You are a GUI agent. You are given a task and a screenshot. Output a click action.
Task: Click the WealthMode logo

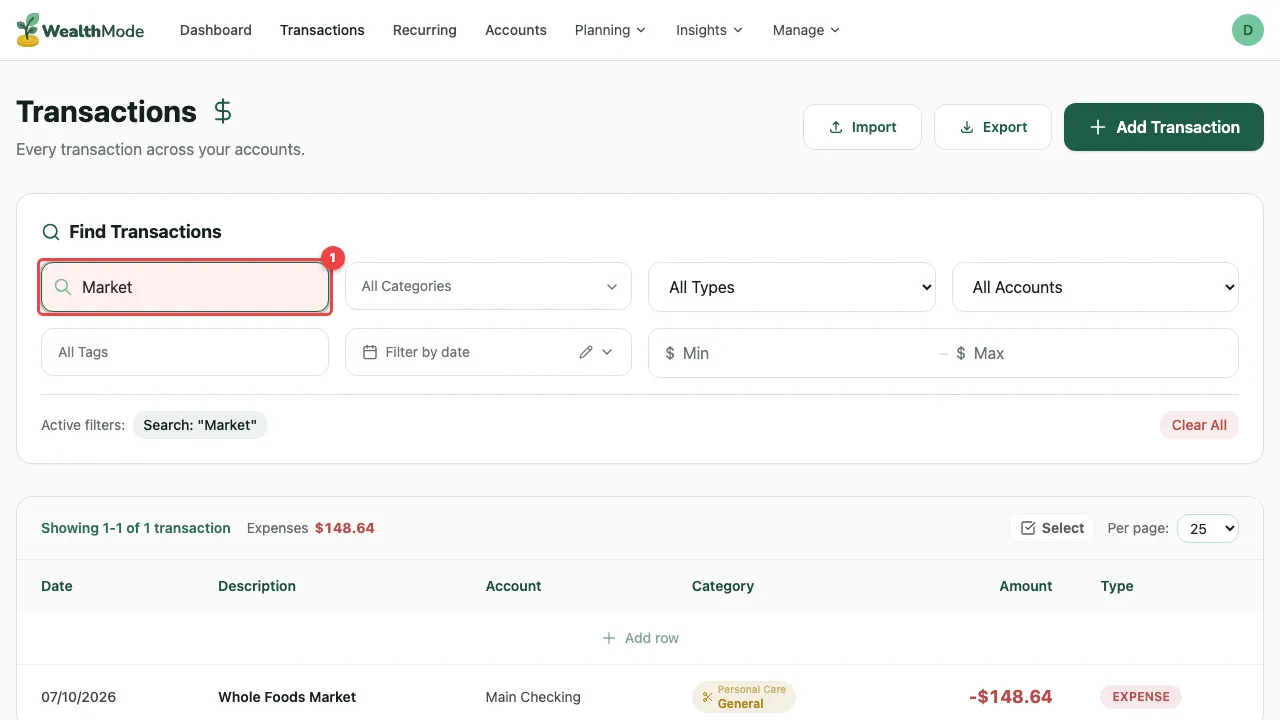[80, 30]
